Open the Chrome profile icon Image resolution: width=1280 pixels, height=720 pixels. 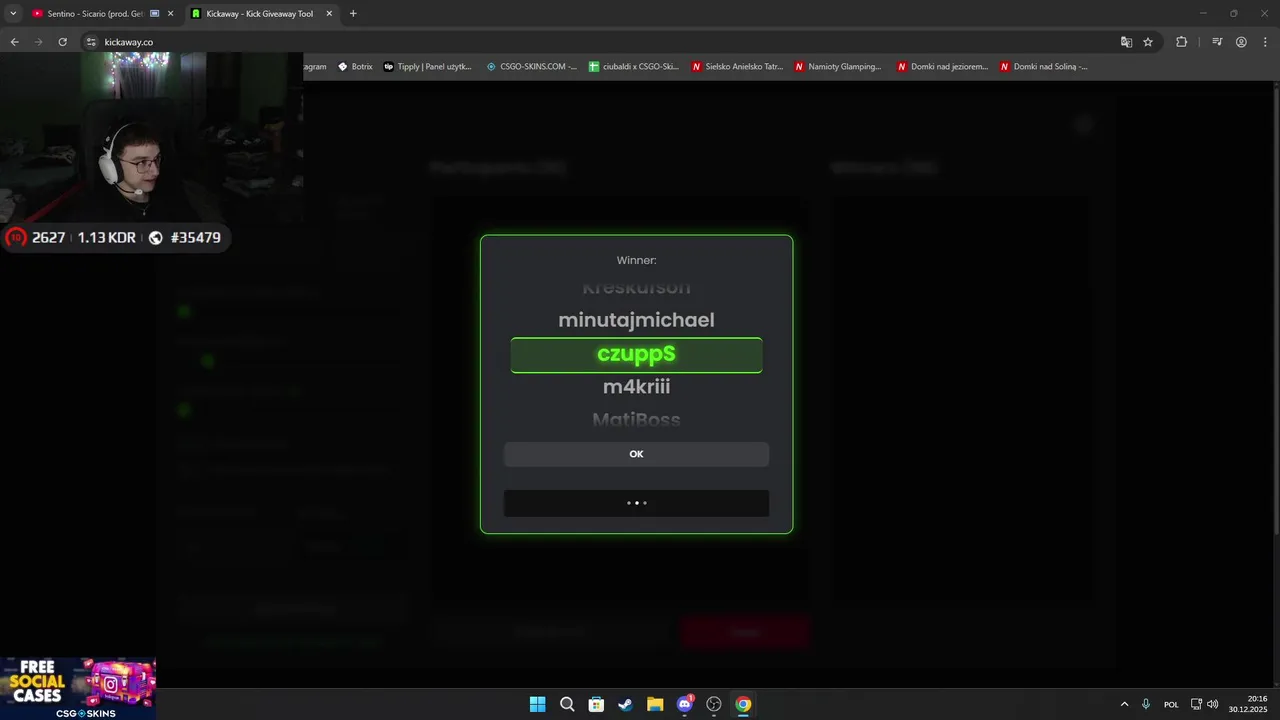pyautogui.click(x=1241, y=42)
